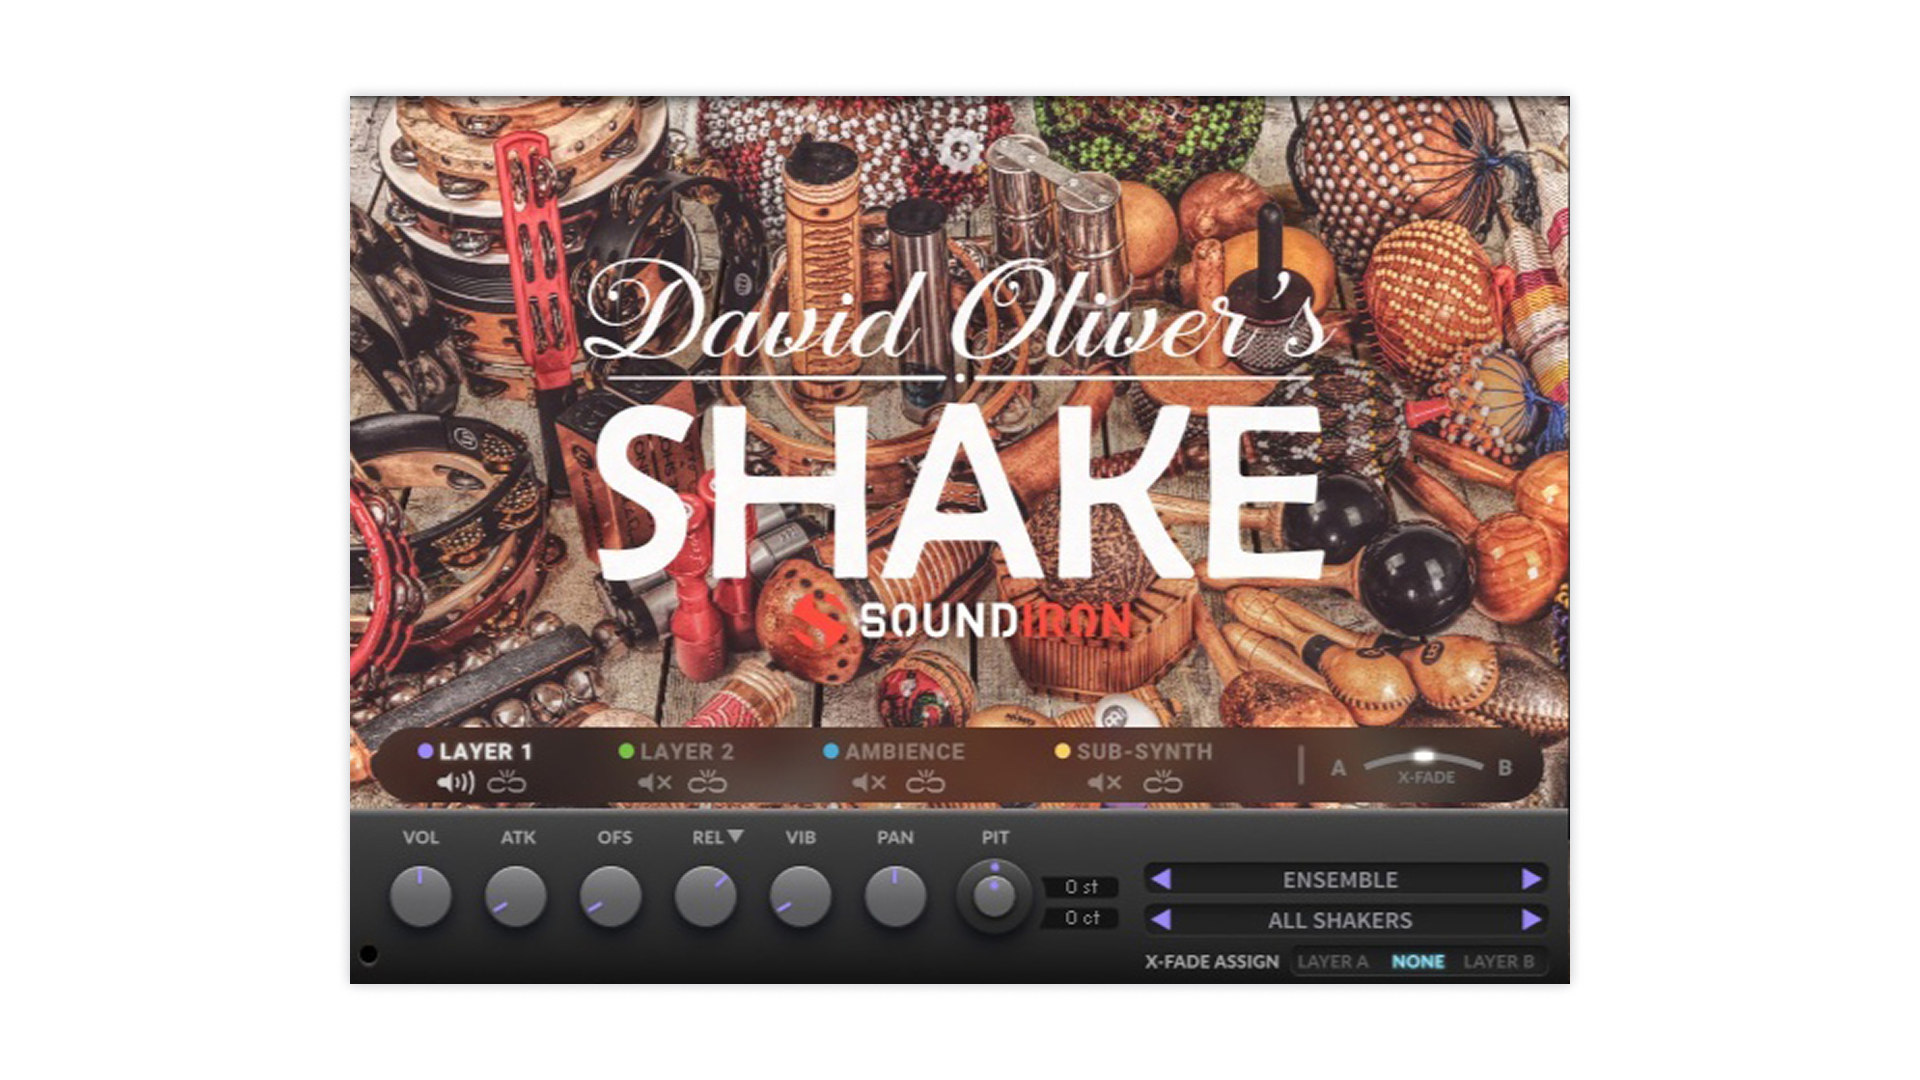Image resolution: width=1920 pixels, height=1080 pixels.
Task: Open the ALL SHAKERS preset menu
Action: click(x=1340, y=920)
